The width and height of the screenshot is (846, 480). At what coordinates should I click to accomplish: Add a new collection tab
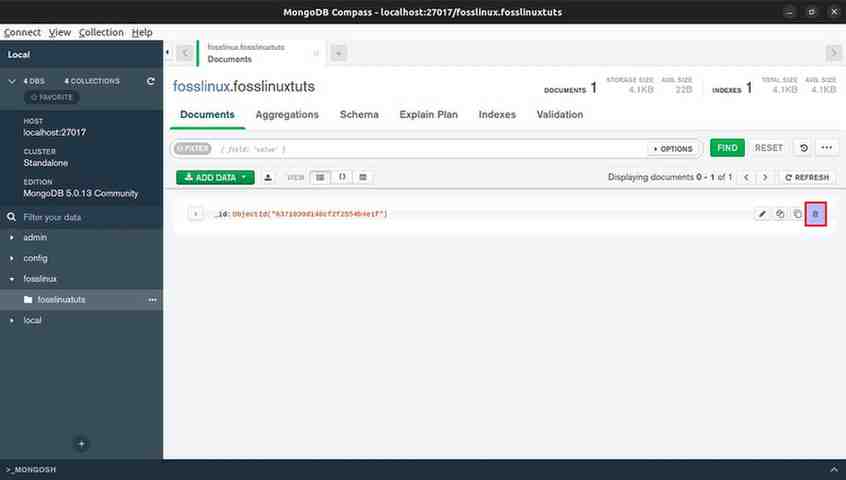pyautogui.click(x=338, y=53)
